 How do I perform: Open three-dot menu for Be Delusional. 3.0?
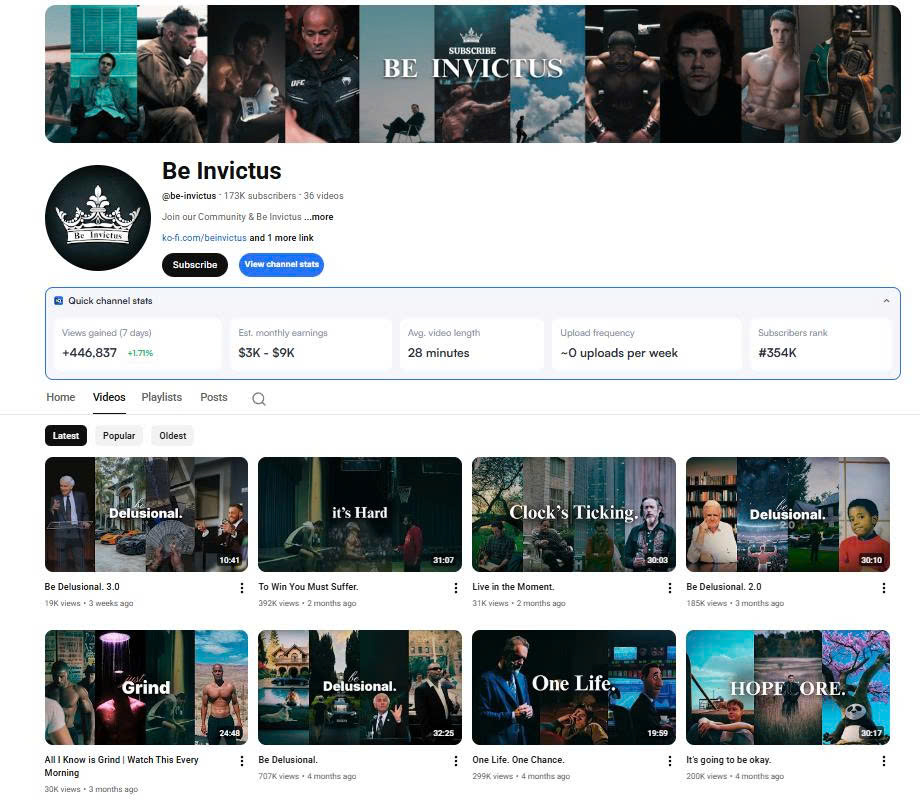click(241, 588)
